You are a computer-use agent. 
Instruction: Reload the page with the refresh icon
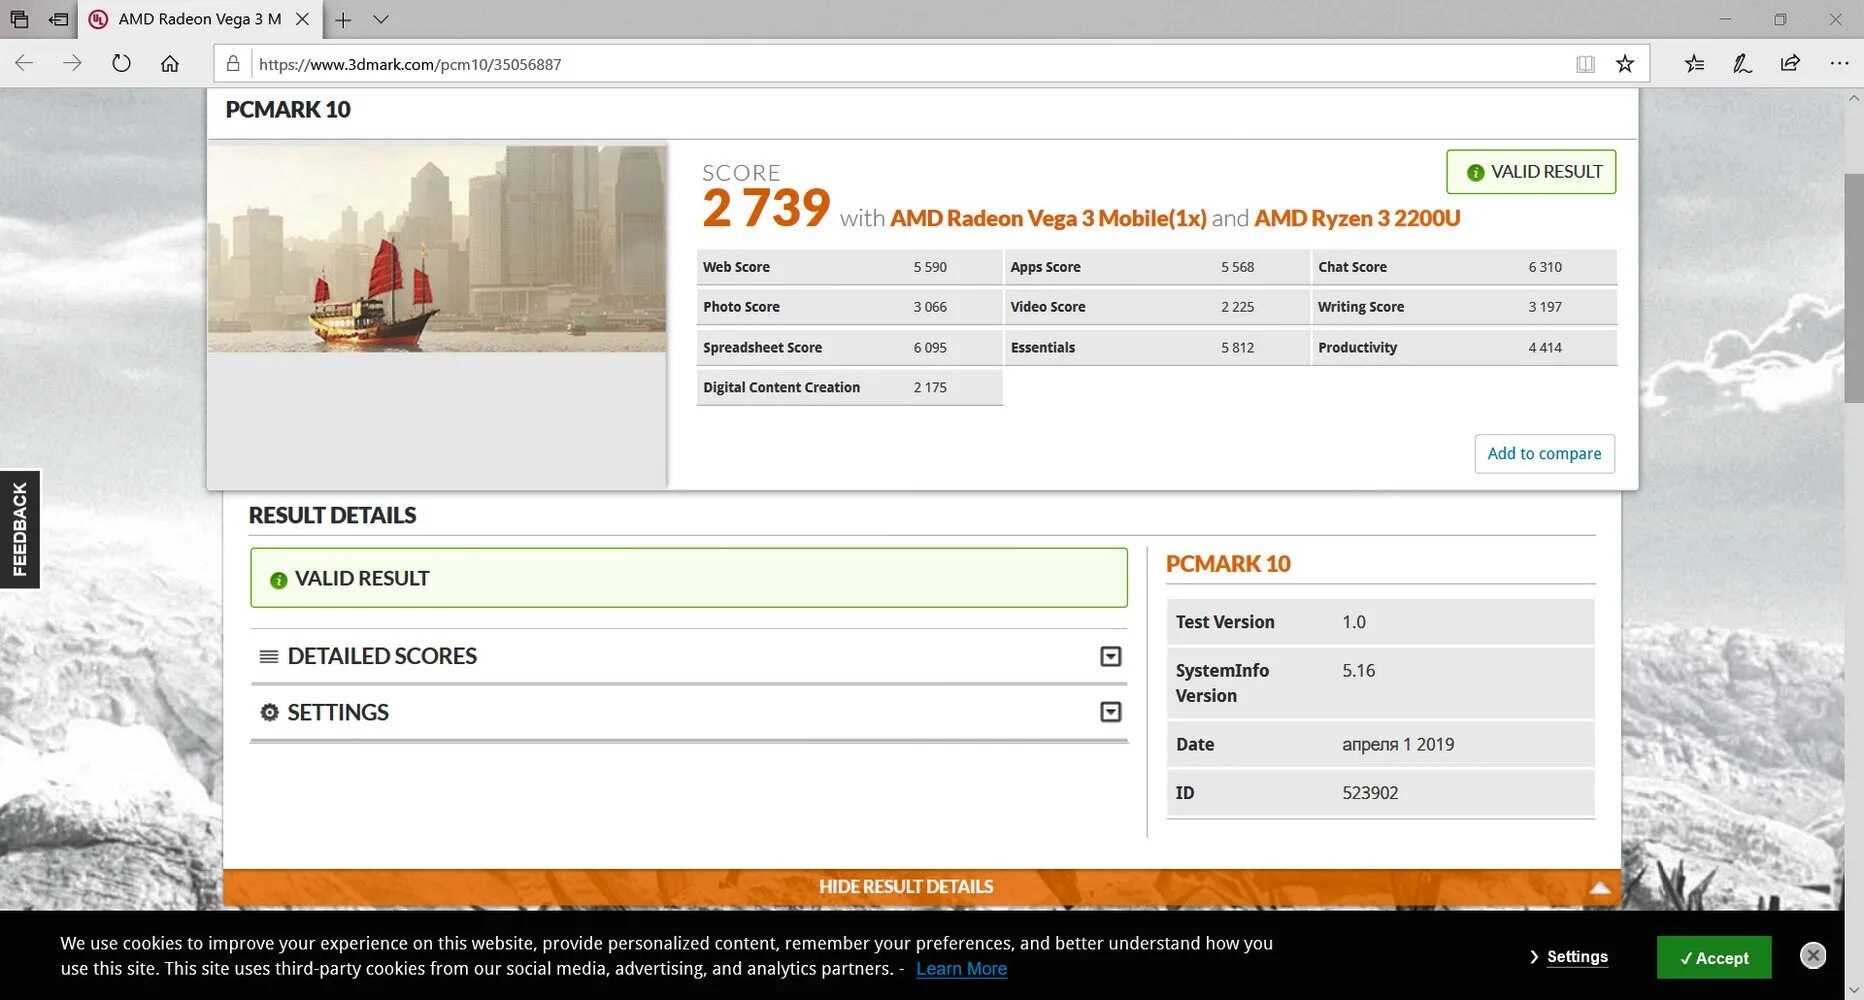pyautogui.click(x=121, y=64)
